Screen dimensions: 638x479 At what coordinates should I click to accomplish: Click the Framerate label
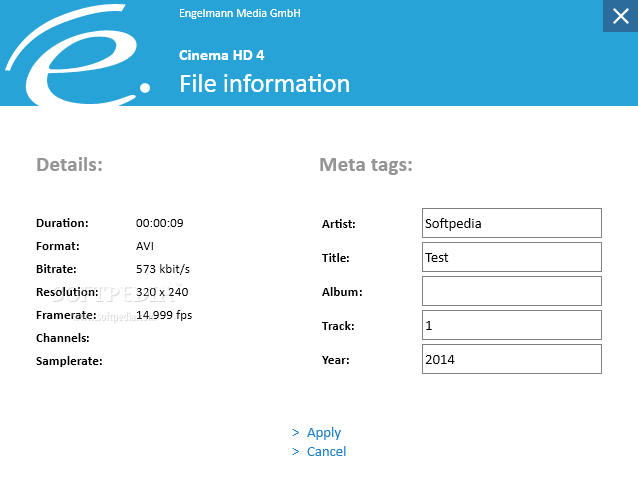pos(66,315)
